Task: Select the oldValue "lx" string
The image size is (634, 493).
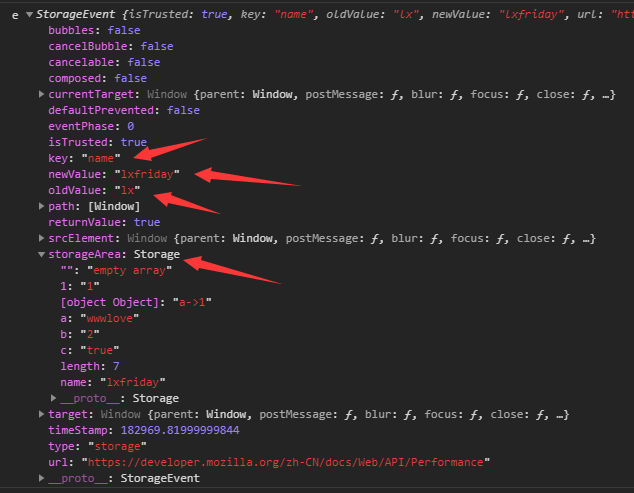Action: [x=127, y=190]
